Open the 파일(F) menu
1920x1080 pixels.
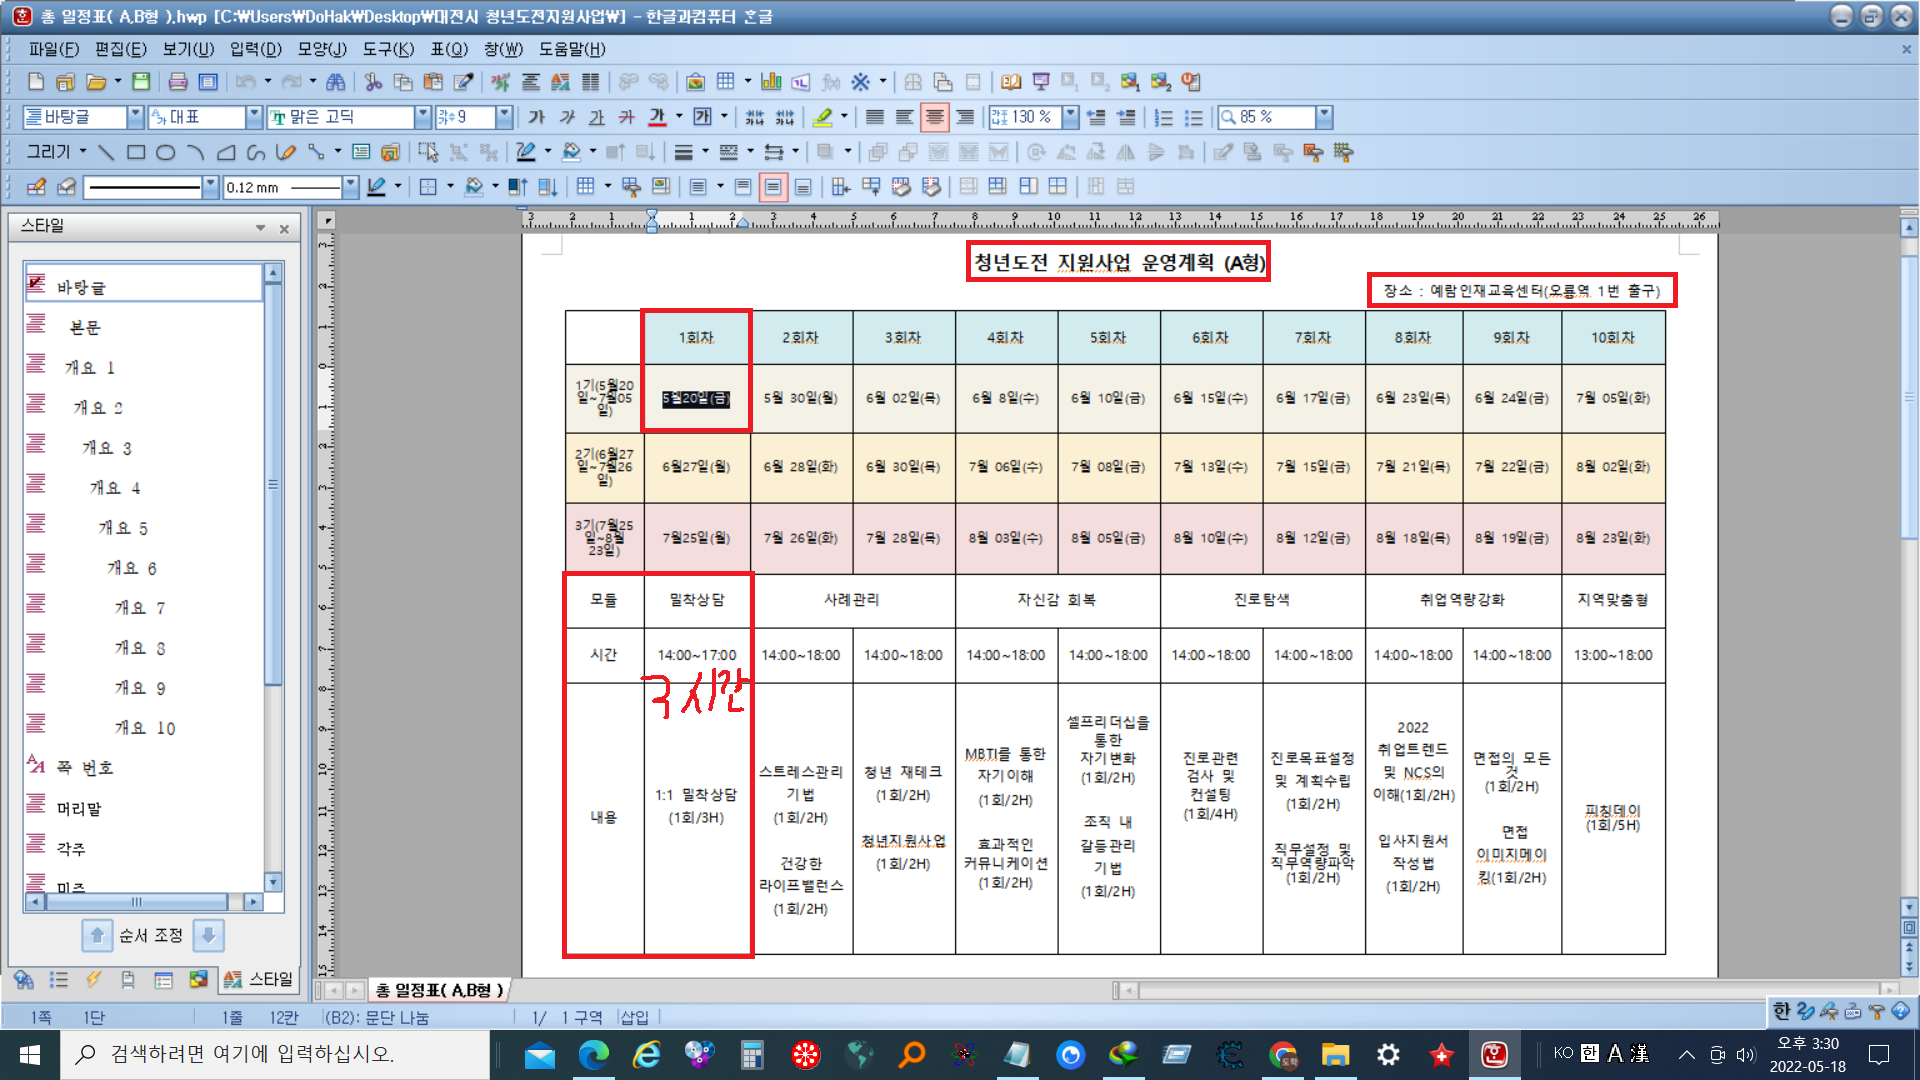pyautogui.click(x=53, y=49)
